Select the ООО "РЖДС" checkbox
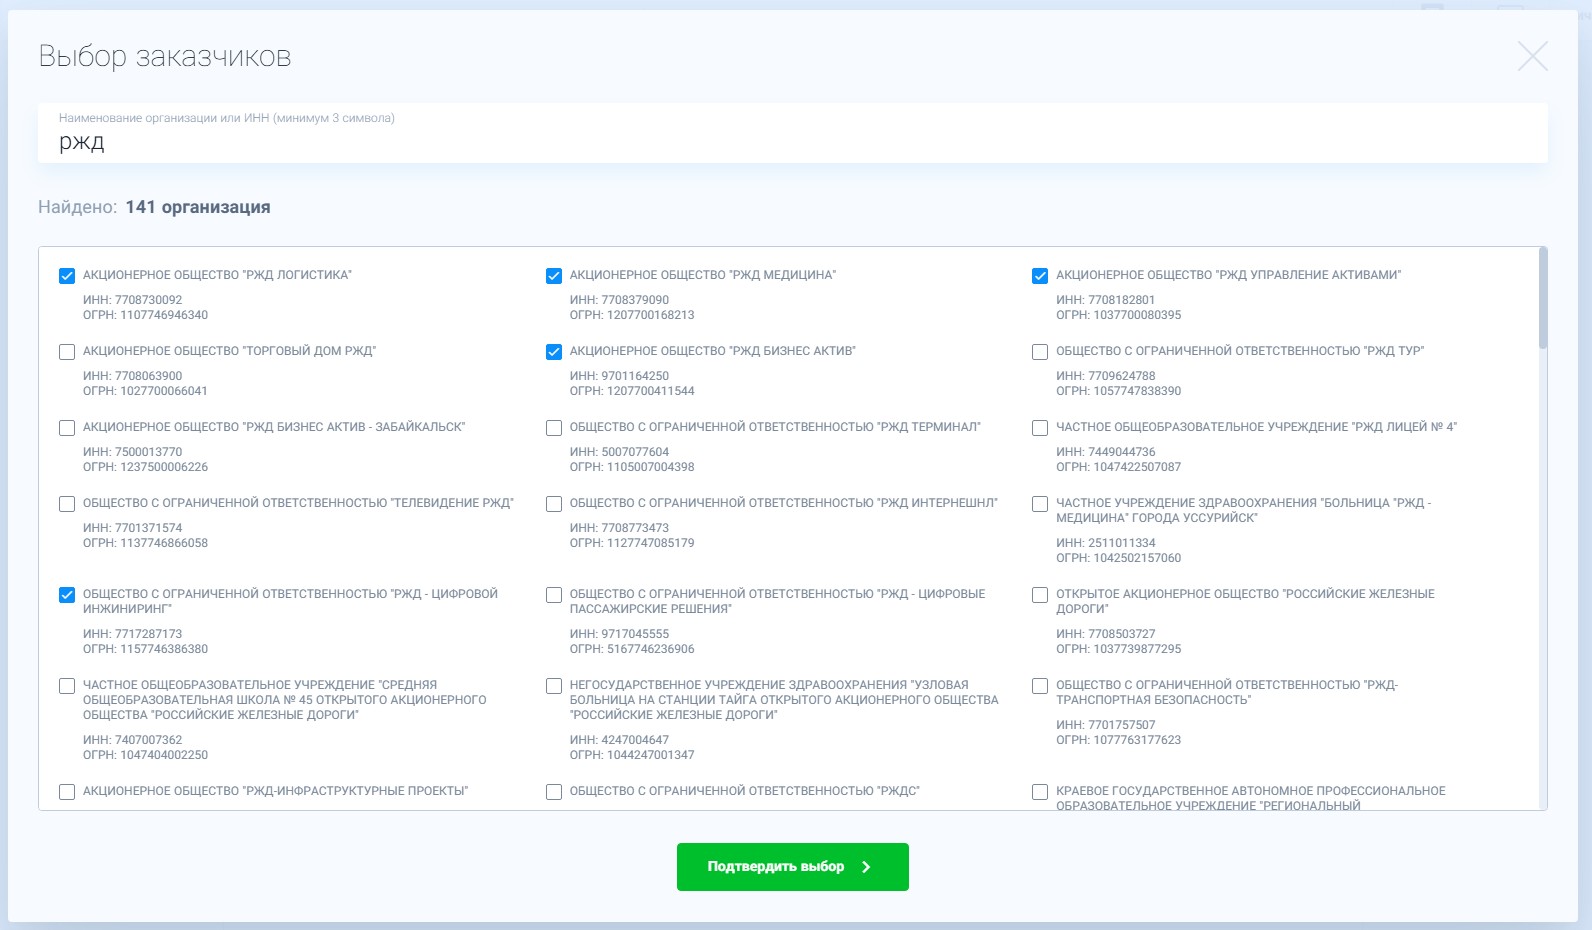Viewport: 1592px width, 930px height. (554, 792)
